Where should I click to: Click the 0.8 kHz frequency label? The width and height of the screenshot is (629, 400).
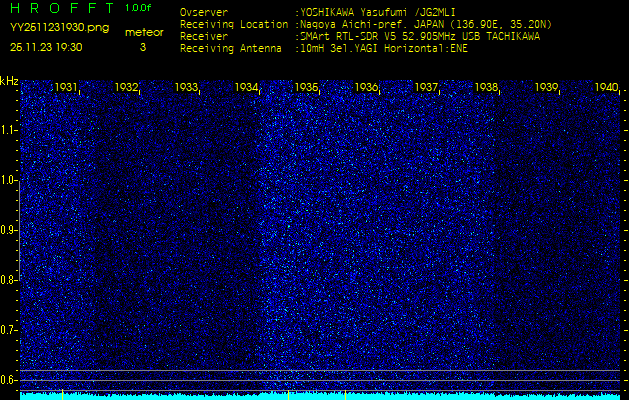pyautogui.click(x=9, y=280)
